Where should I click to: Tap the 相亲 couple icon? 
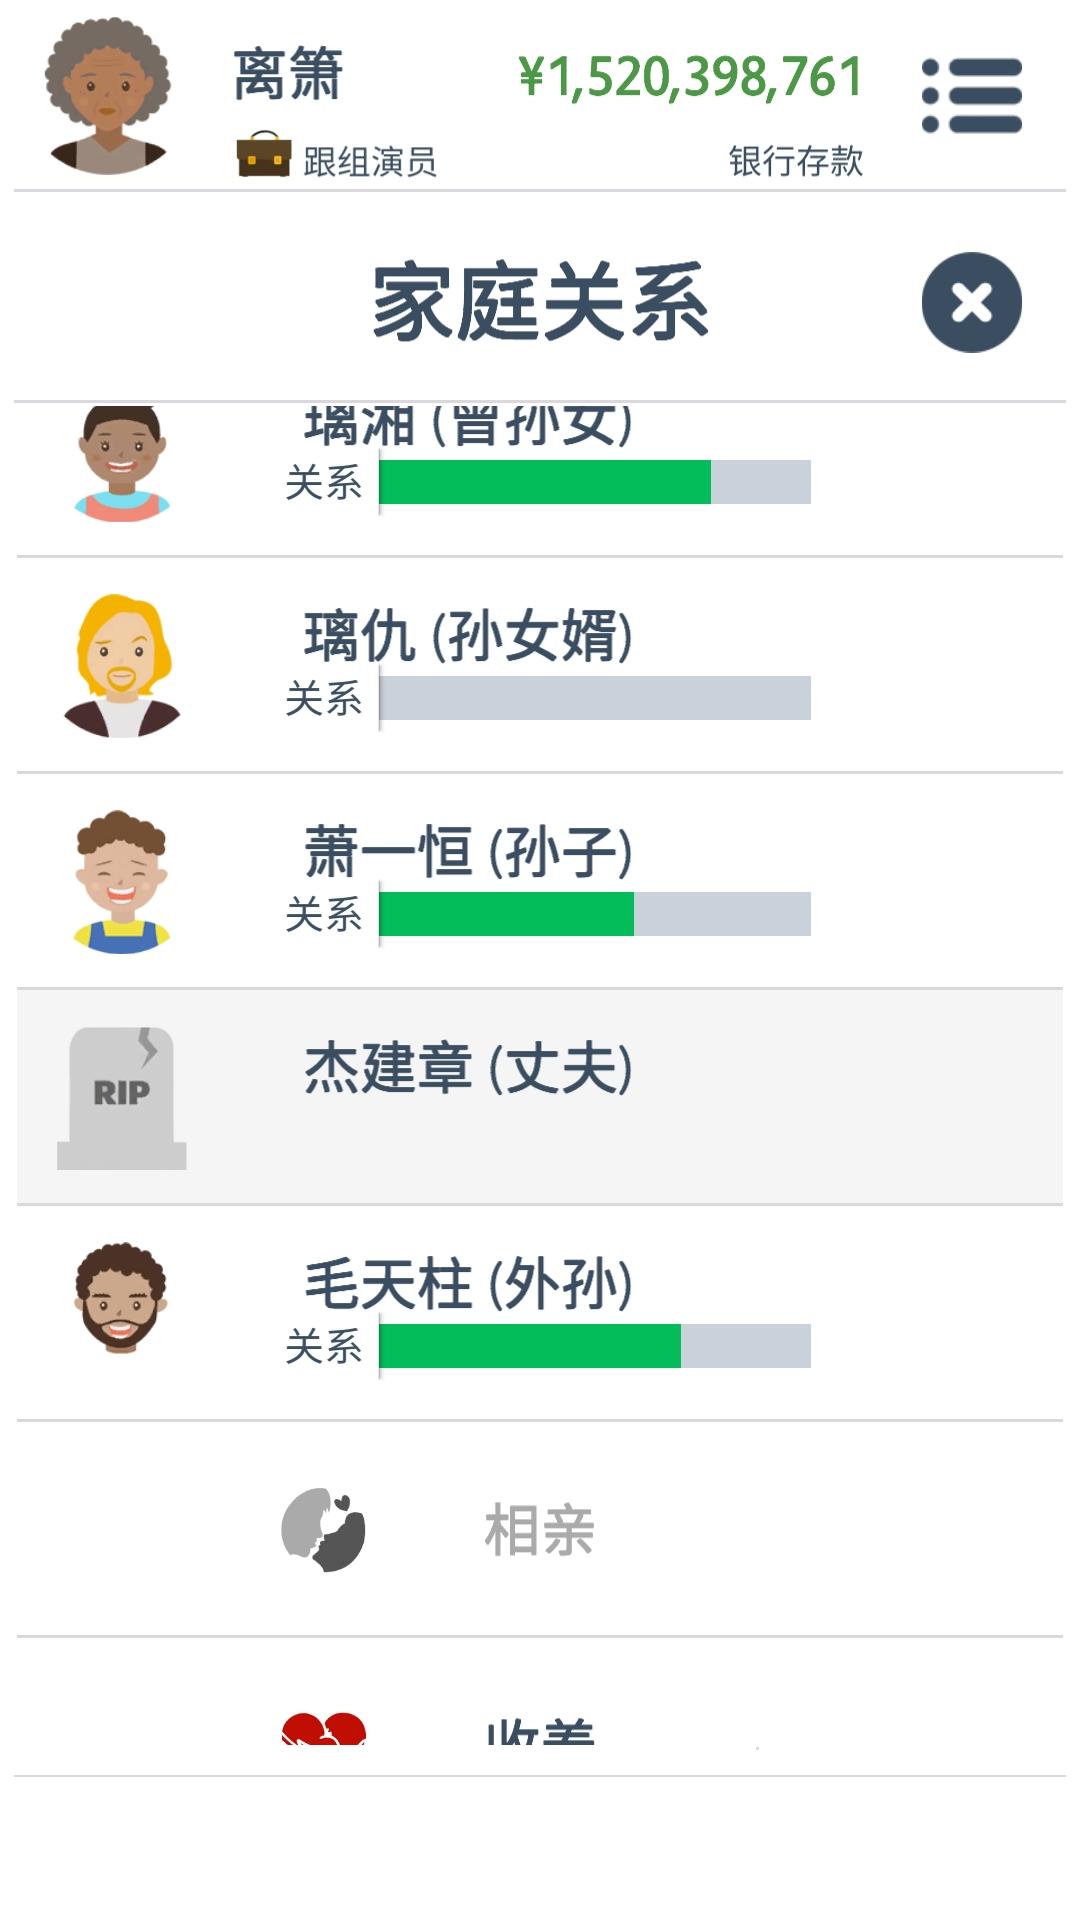pos(323,1530)
